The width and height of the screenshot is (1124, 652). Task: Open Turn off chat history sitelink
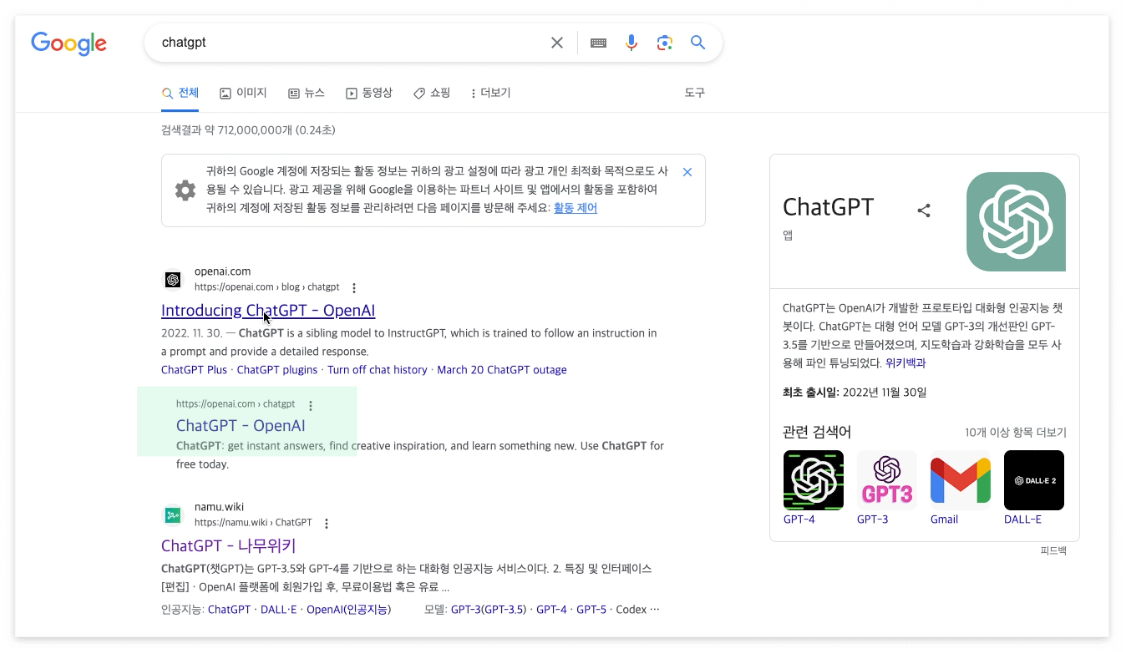(x=377, y=370)
